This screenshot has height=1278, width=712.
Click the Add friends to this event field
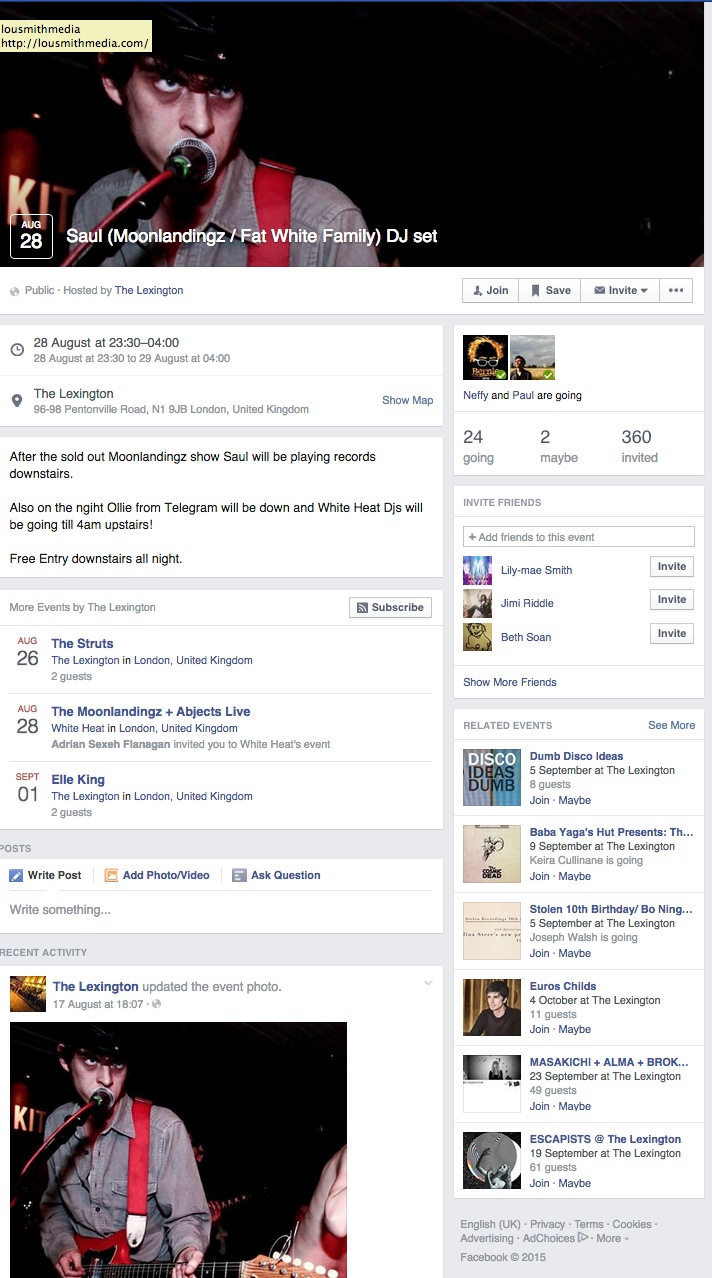click(x=579, y=537)
